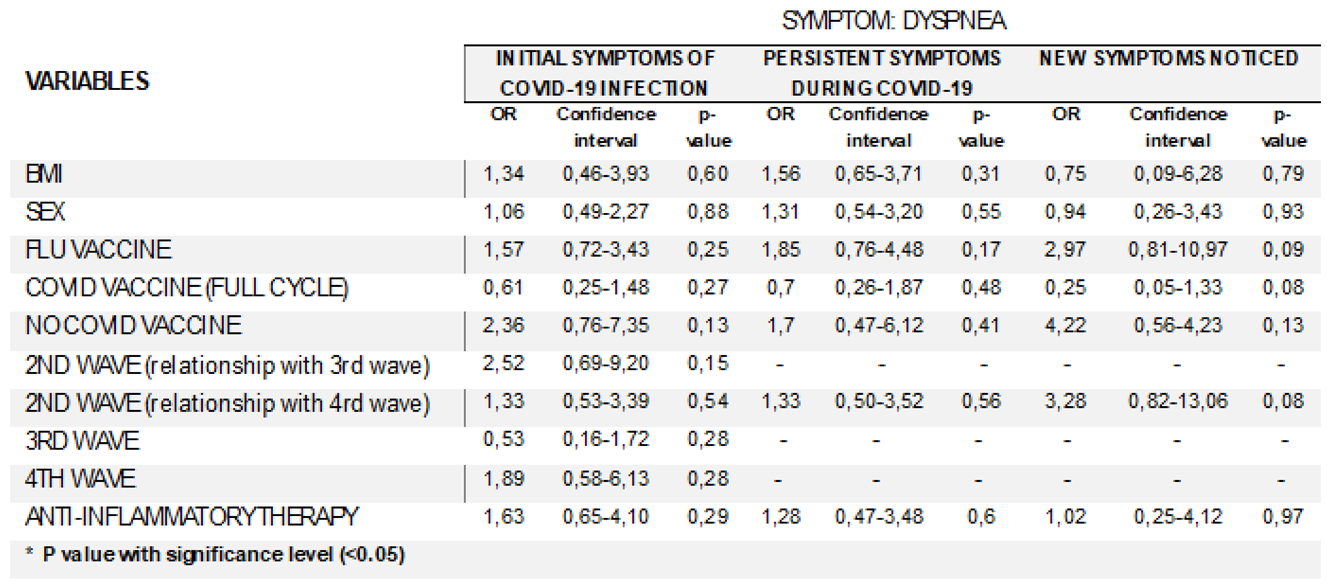Screen dimensions: 1327x585
Task: Click the 3RD WAVE row label
Action: click(x=82, y=441)
